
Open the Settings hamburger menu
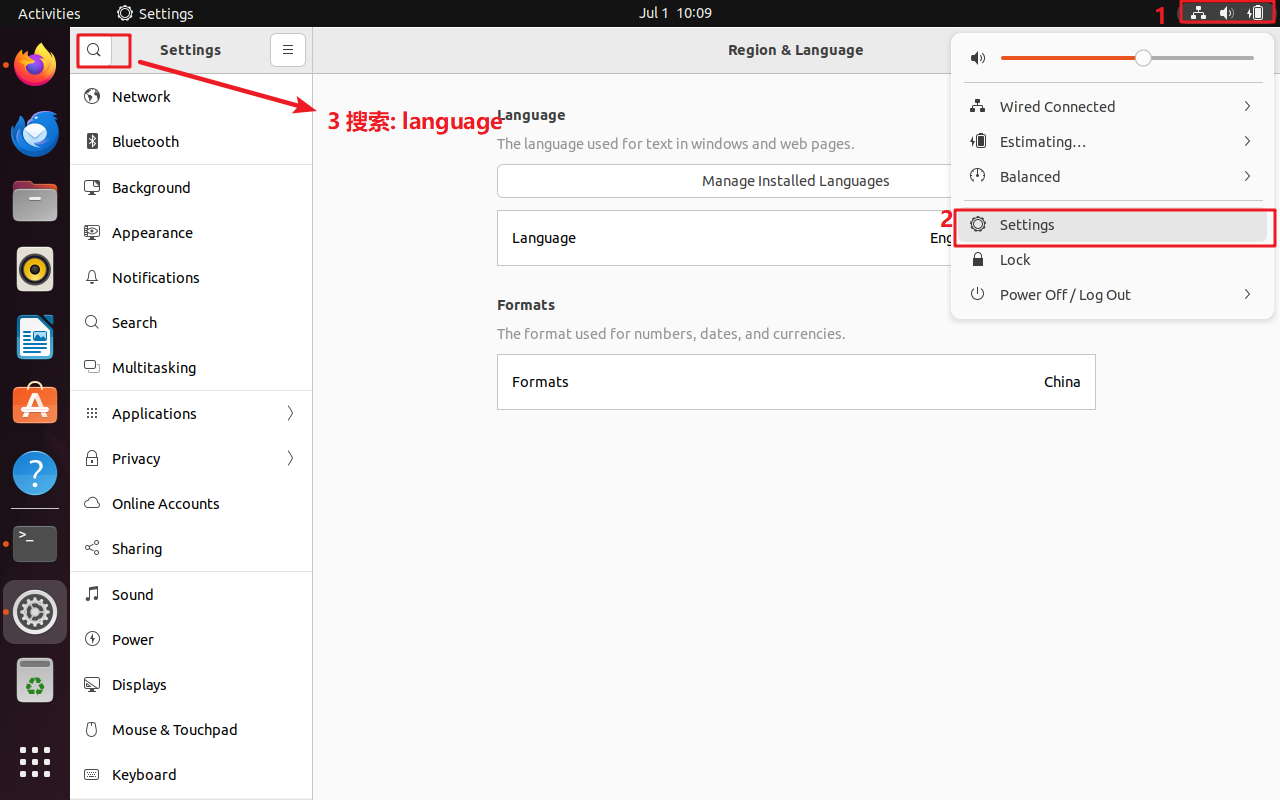click(x=288, y=50)
